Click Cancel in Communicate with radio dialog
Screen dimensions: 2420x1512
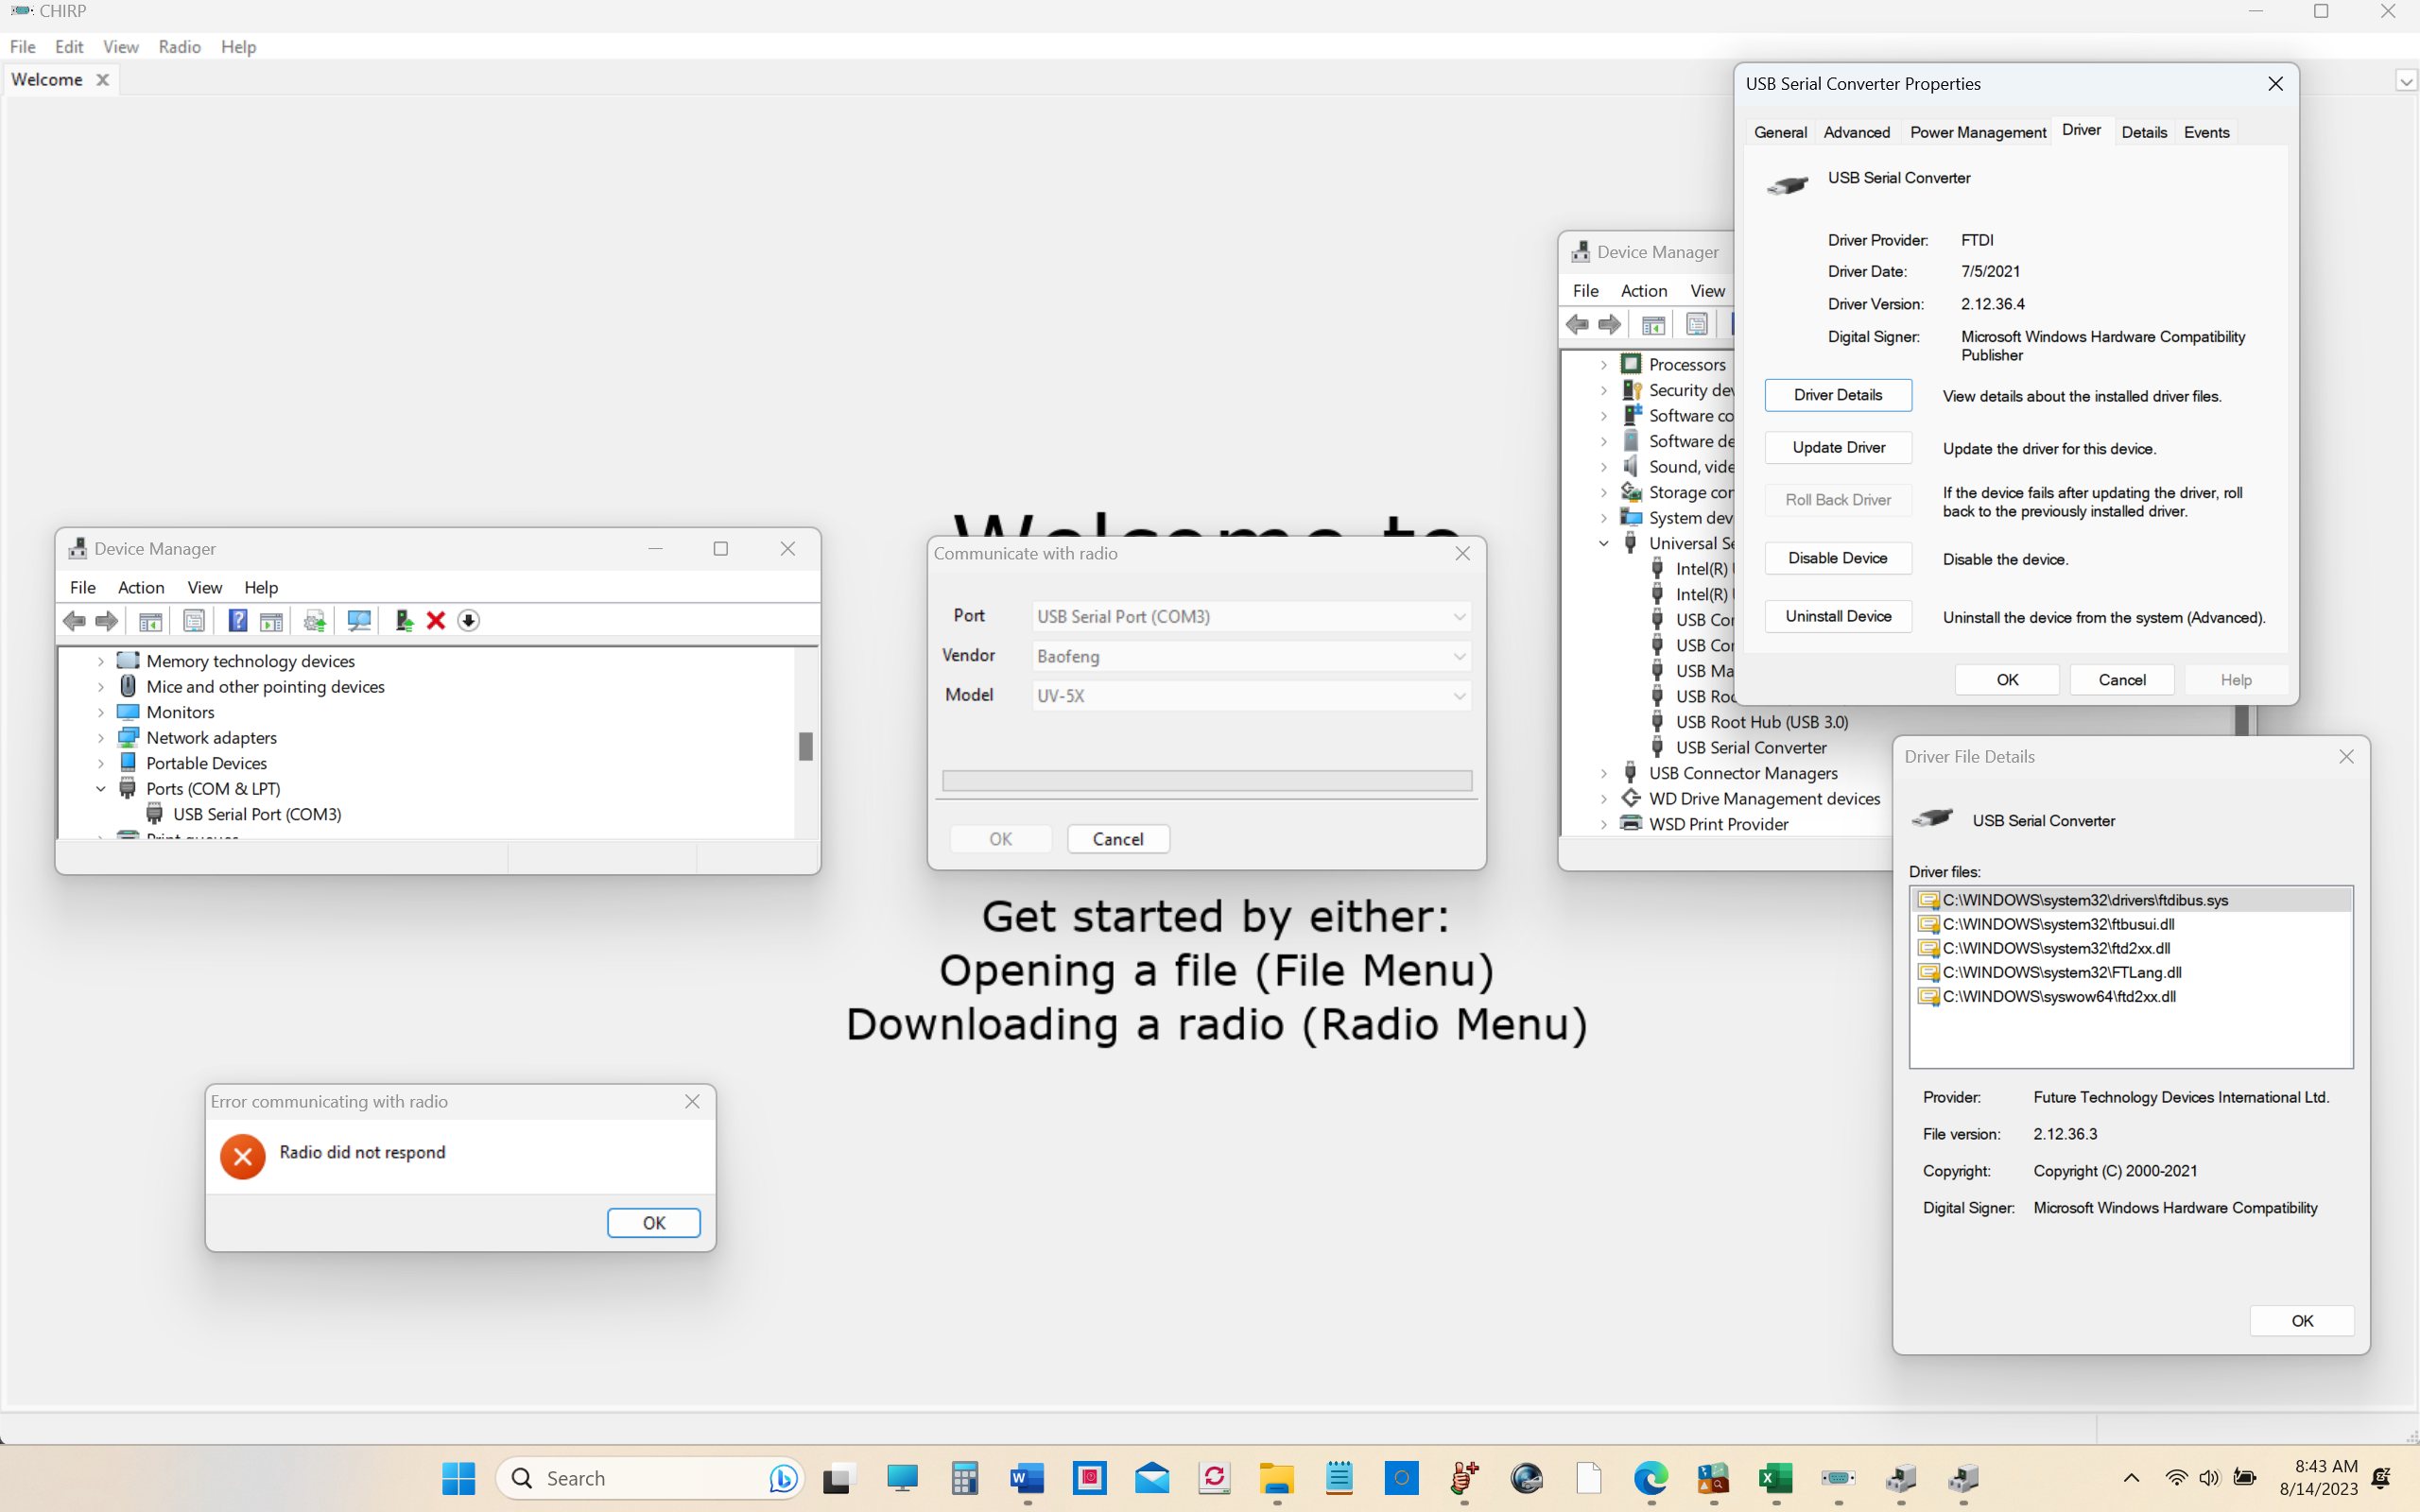click(1118, 839)
